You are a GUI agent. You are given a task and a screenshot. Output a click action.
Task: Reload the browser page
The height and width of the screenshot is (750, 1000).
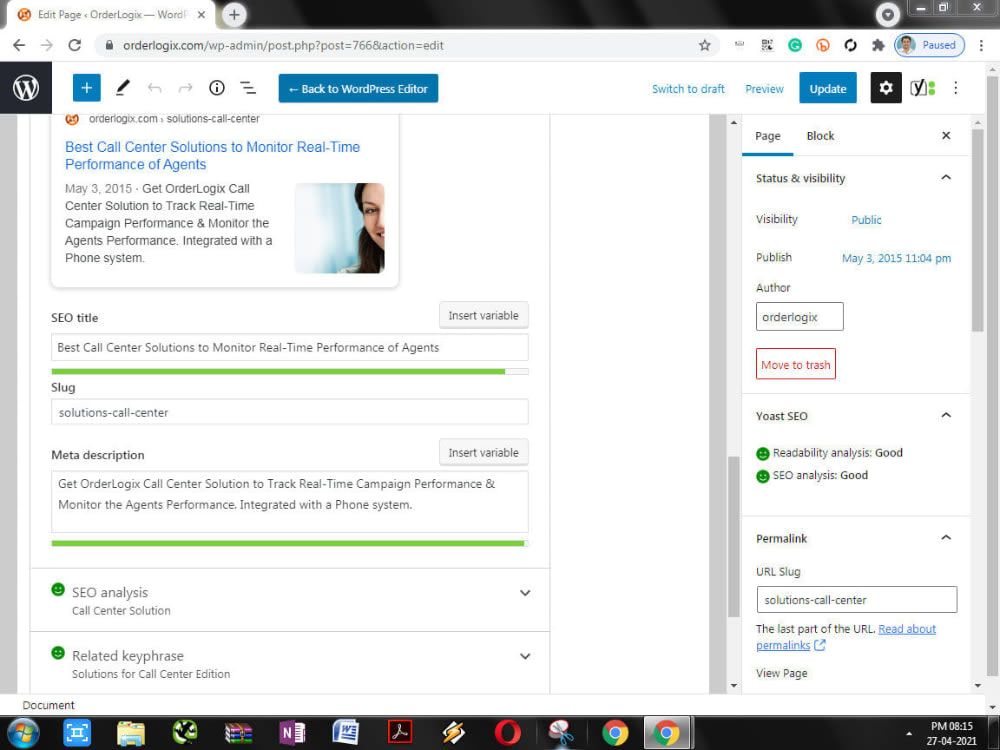(x=75, y=45)
